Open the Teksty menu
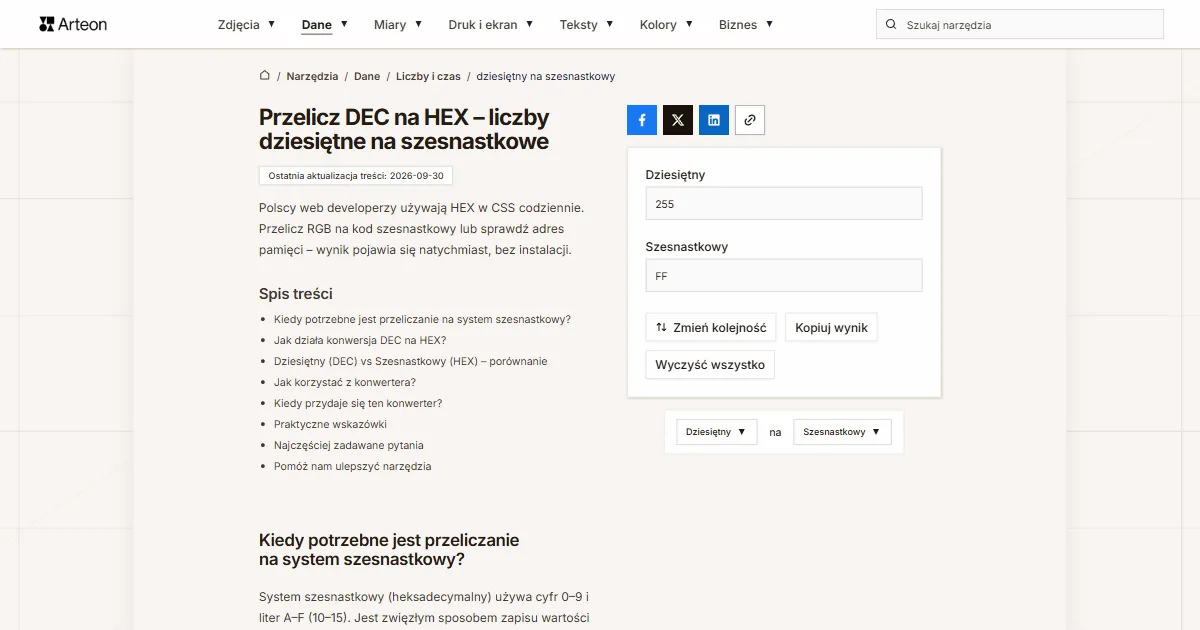 587,24
